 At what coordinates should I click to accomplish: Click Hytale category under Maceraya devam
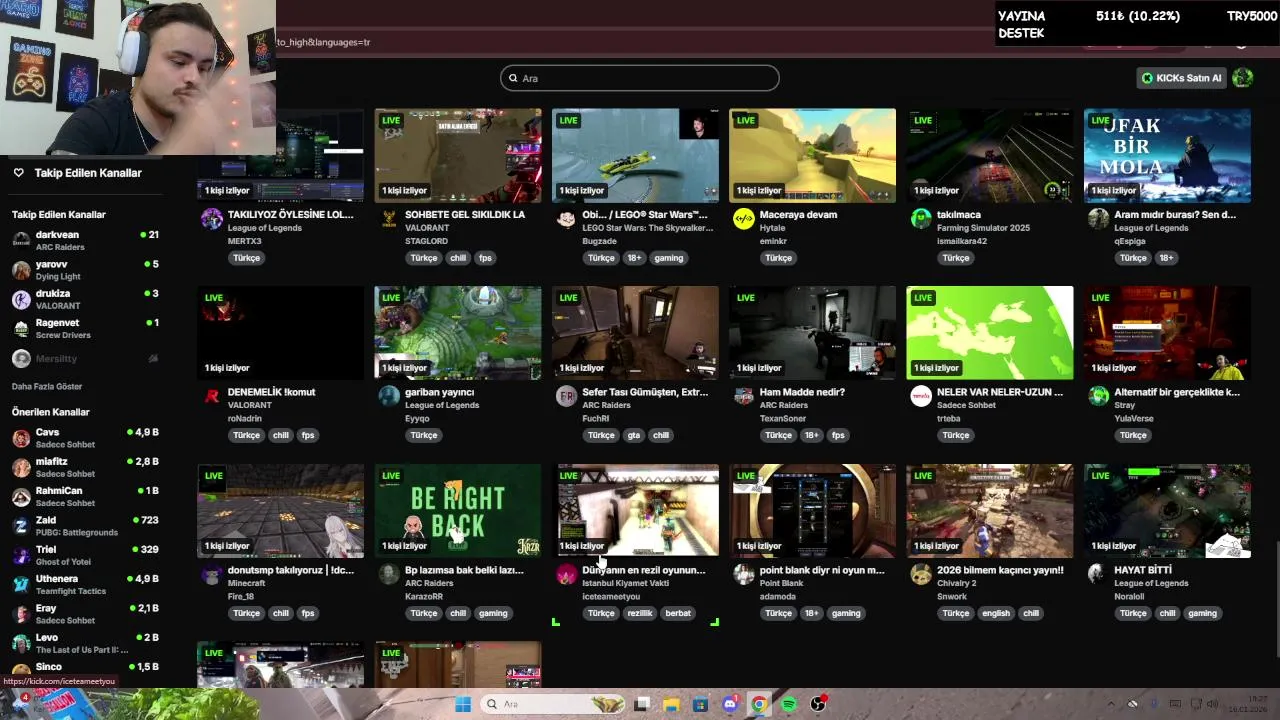(x=773, y=228)
